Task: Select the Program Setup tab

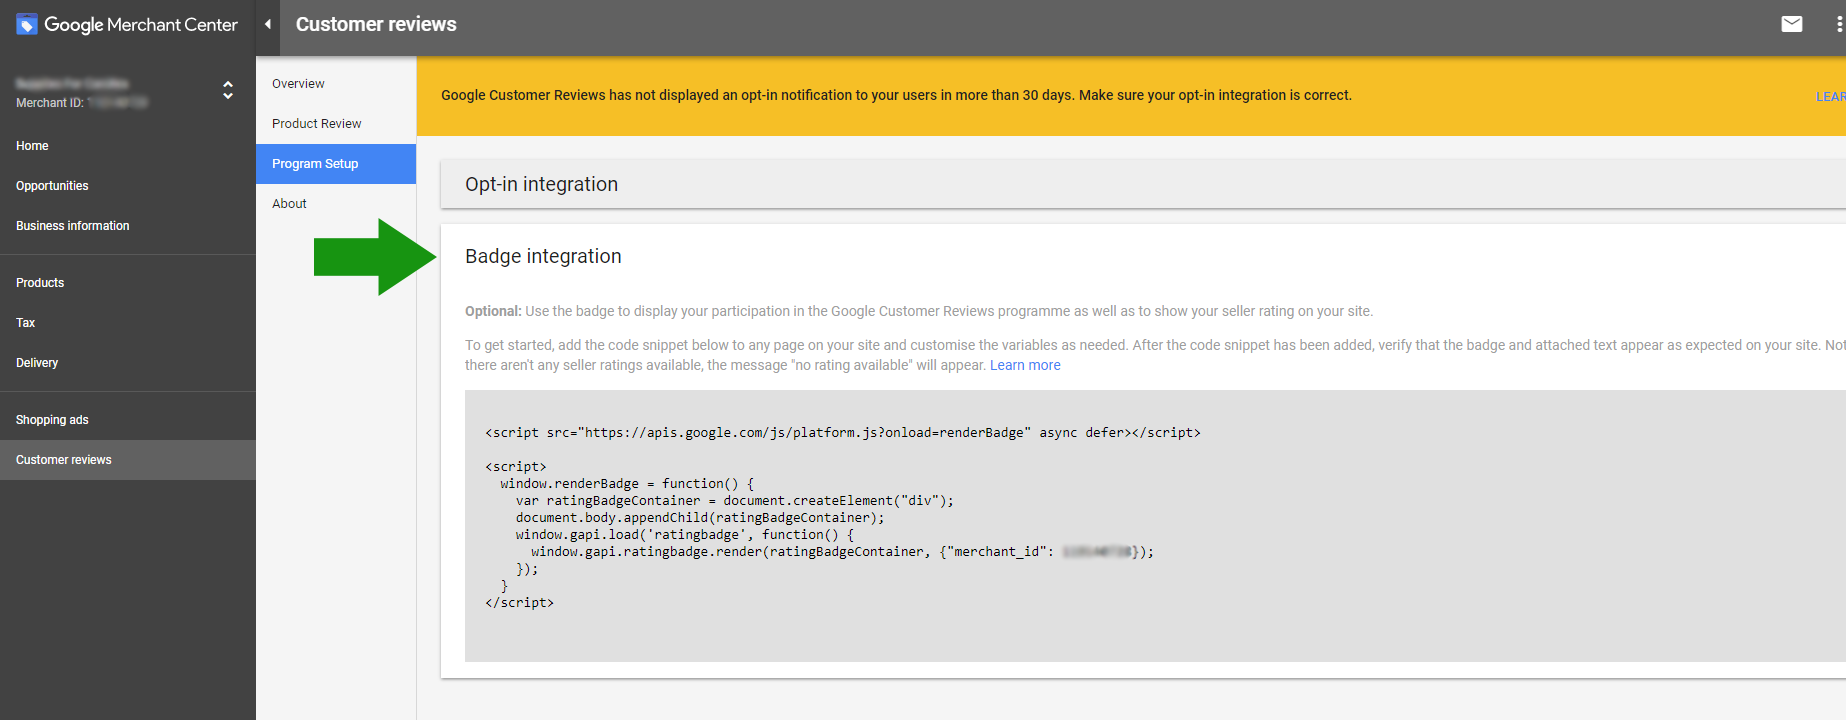Action: click(336, 164)
